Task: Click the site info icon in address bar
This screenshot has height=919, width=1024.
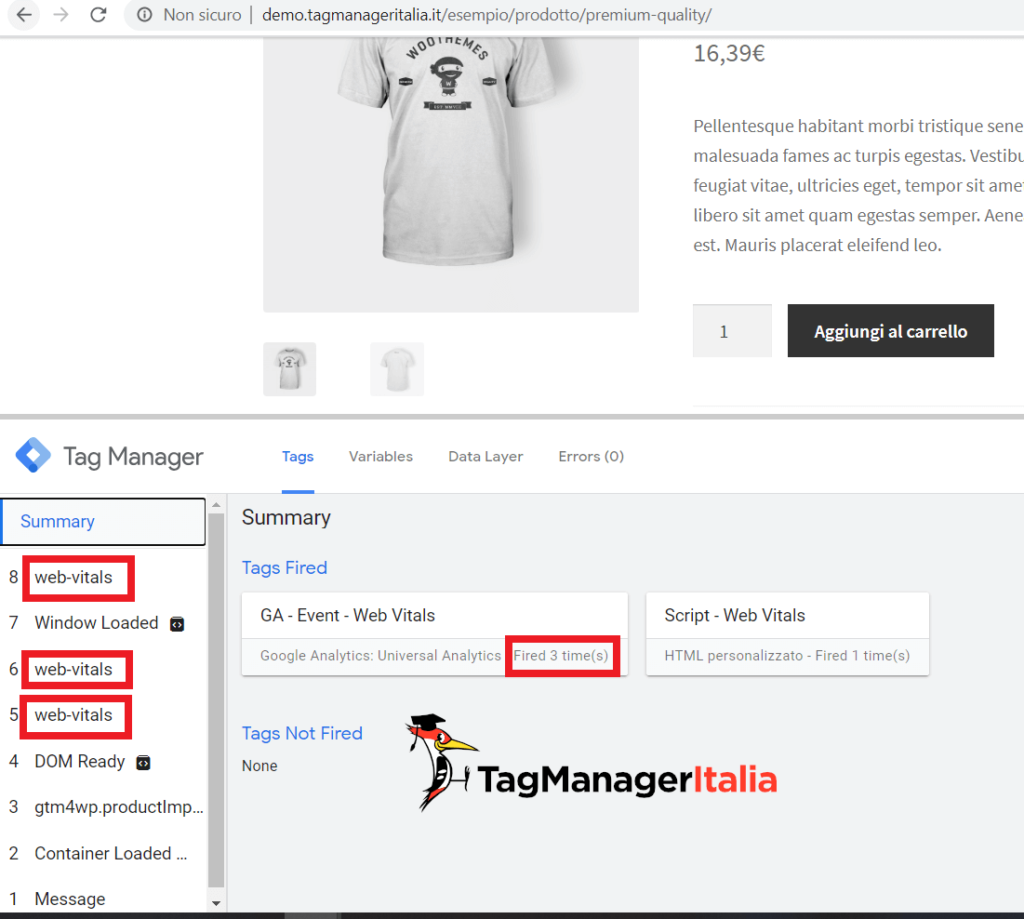Action: tap(145, 14)
